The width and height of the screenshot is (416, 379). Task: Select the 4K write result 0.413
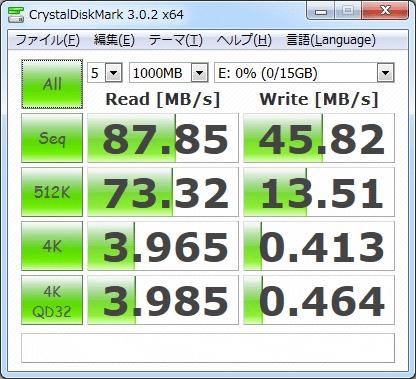point(319,246)
